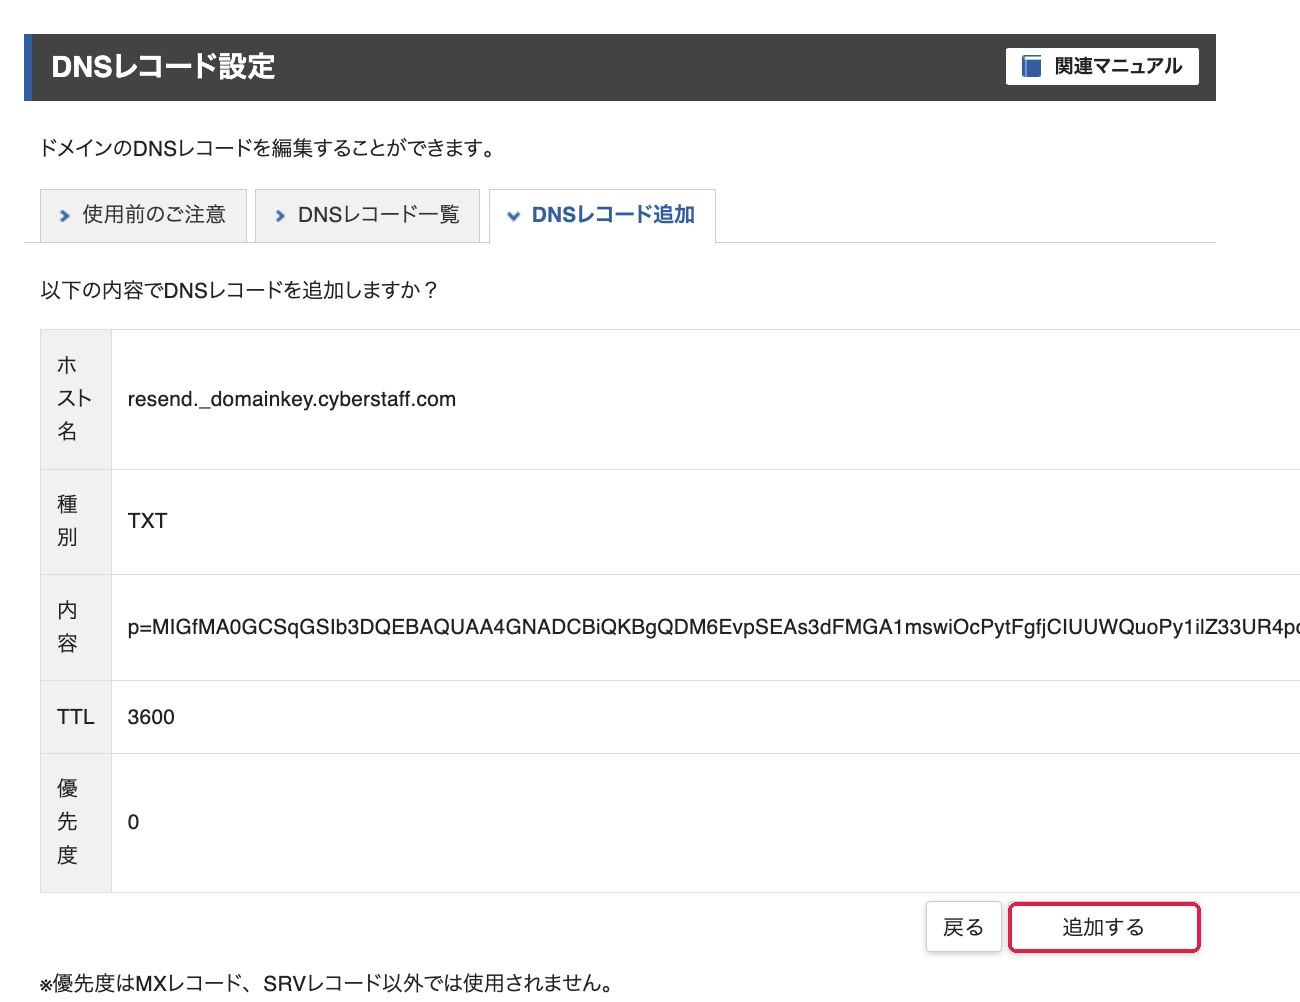The image size is (1300, 1002).
Task: Click the TTL row label
Action: (x=75, y=717)
